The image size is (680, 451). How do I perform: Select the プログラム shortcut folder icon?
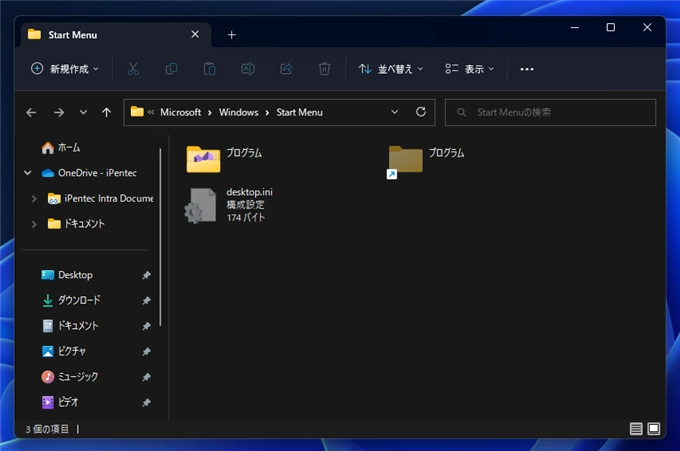point(405,161)
